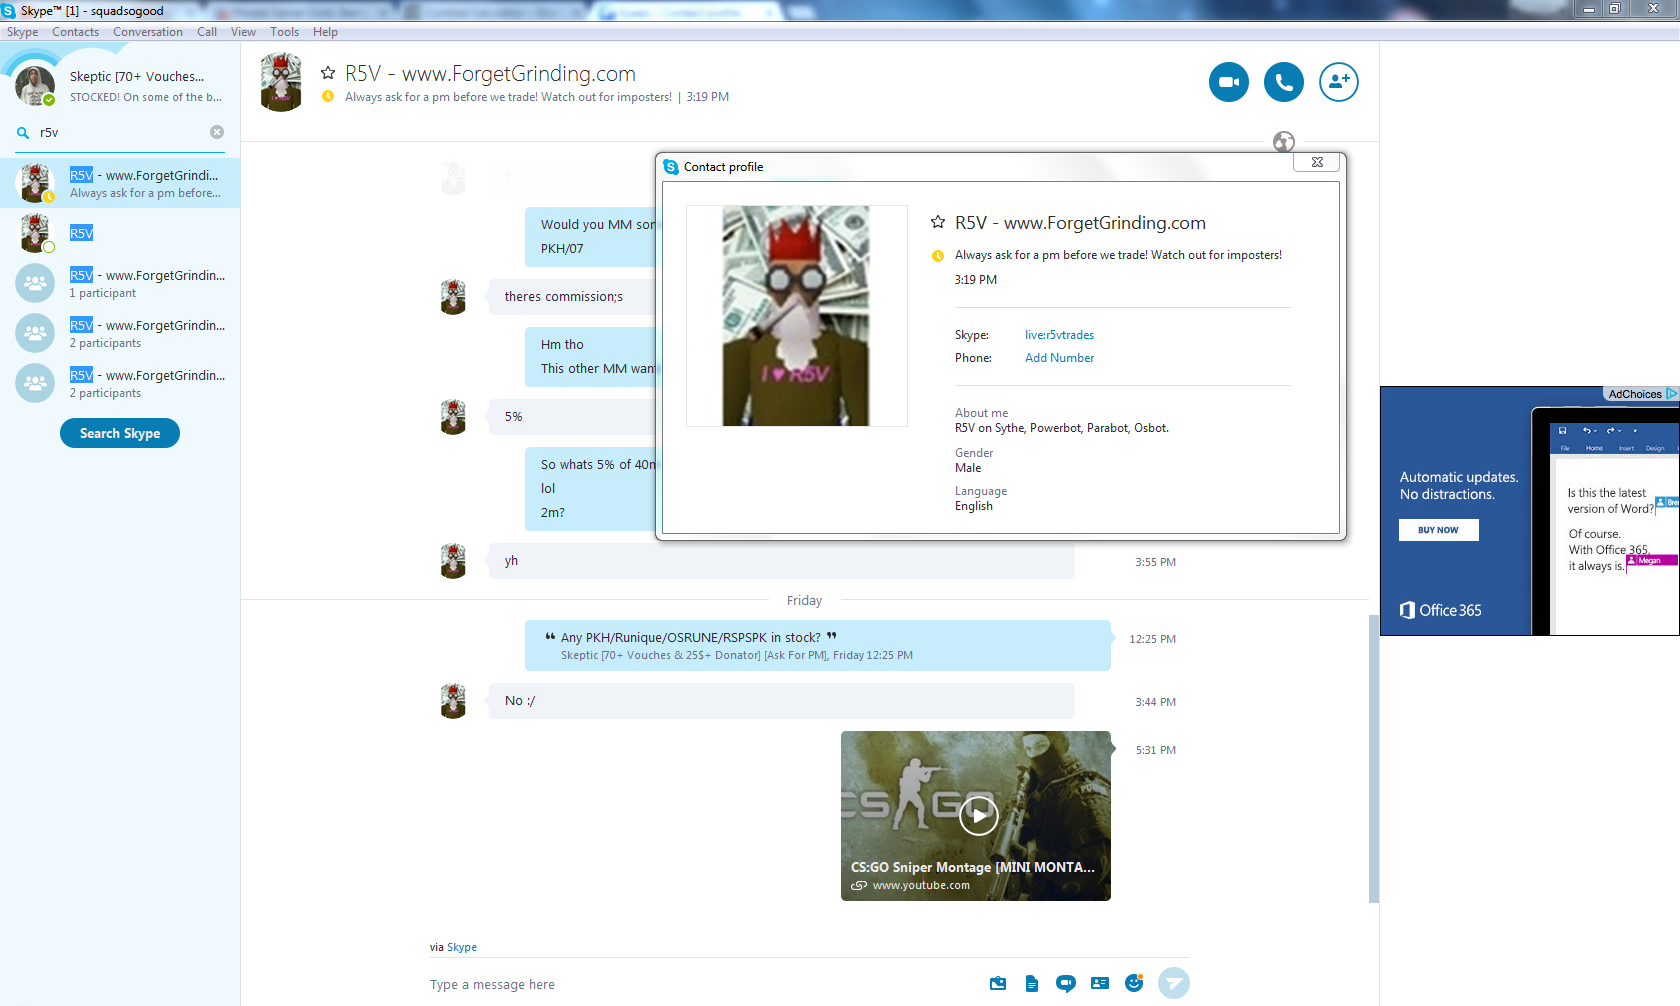This screenshot has height=1006, width=1680.
Task: Click the quoted "Any PKH/Runique/OSRUNE/RSPSPK in stock?" message
Action: click(x=817, y=645)
